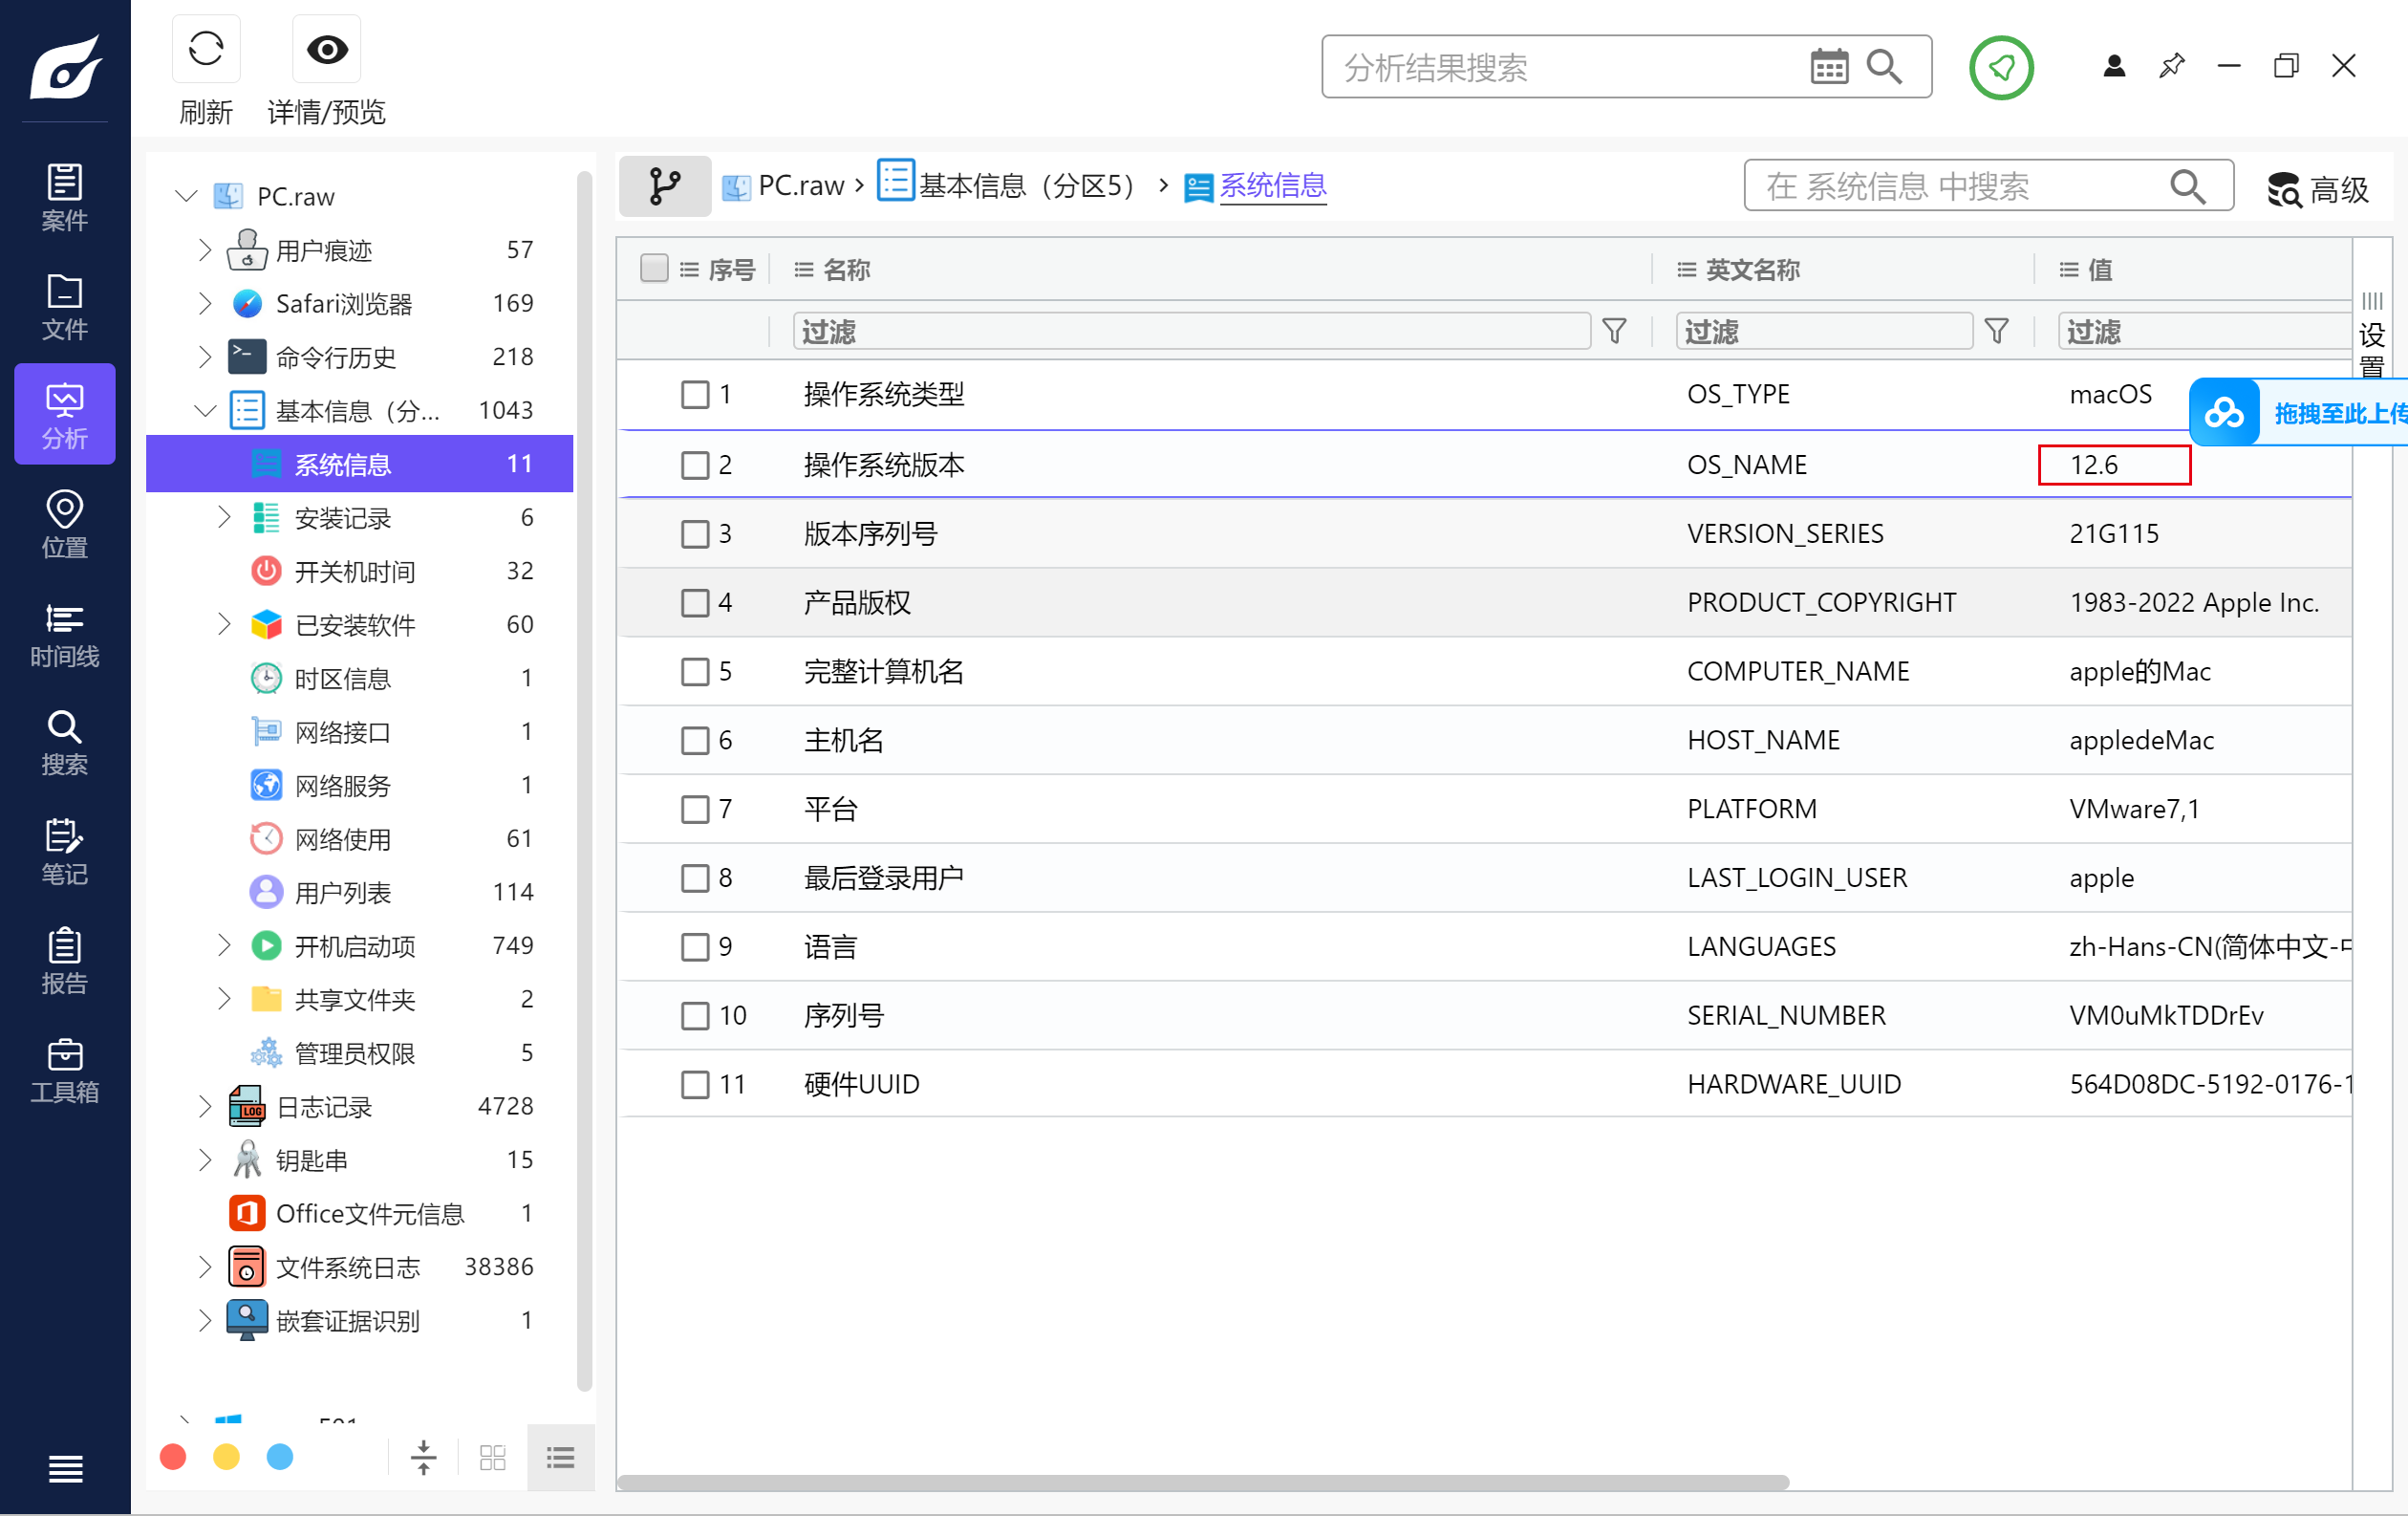Expand the Safari浏览器 tree node
The height and width of the screenshot is (1516, 2408).
tap(204, 303)
